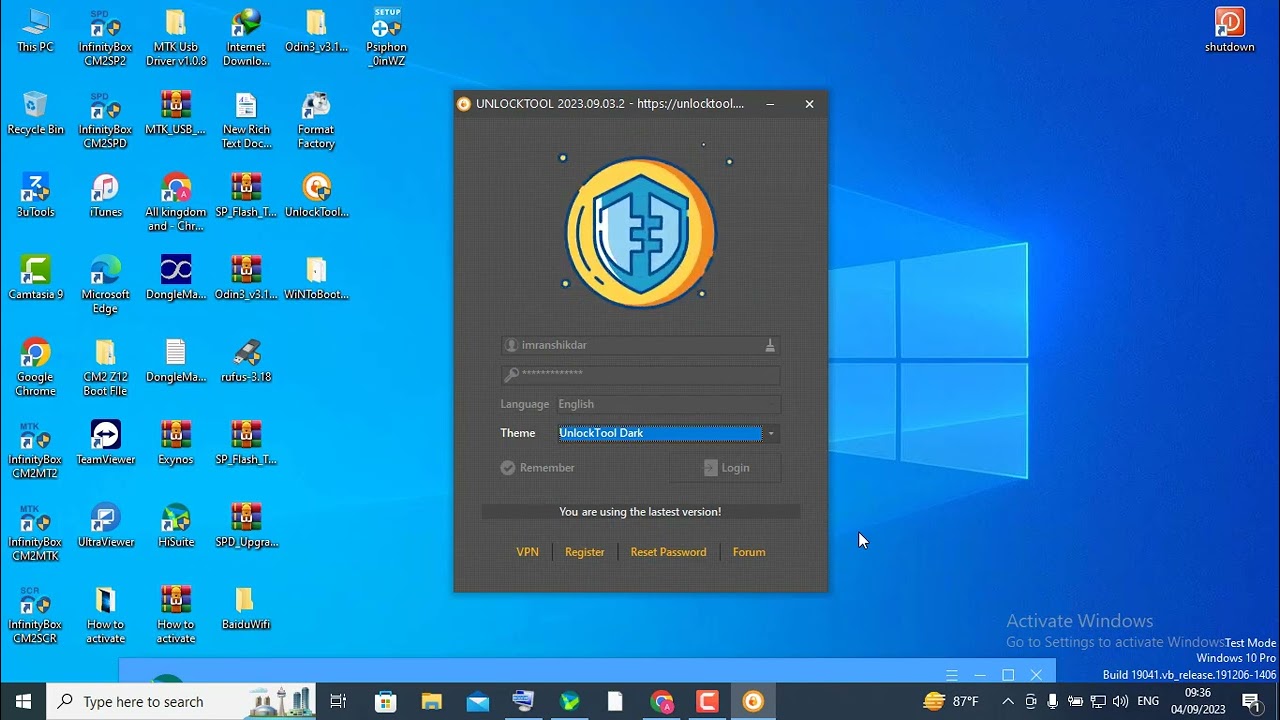The width and height of the screenshot is (1280, 720).
Task: Select the All kingdom Chrome shortcut
Action: pos(176,202)
